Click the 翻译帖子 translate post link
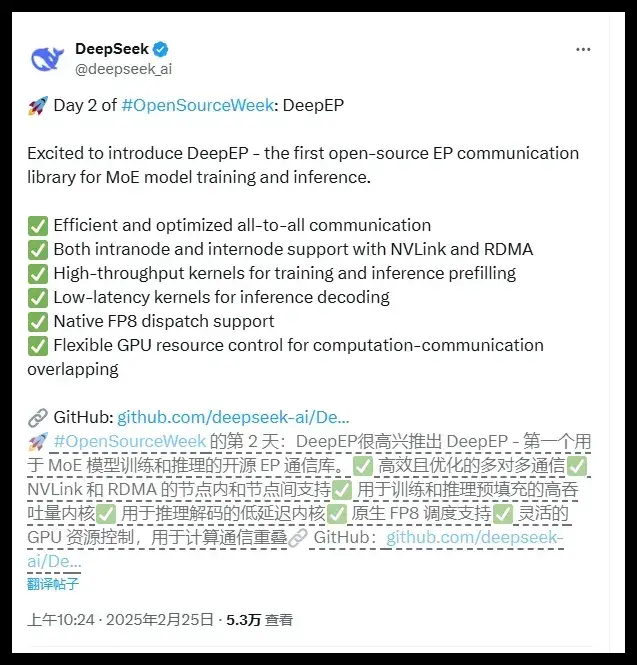This screenshot has width=637, height=665. point(53,584)
